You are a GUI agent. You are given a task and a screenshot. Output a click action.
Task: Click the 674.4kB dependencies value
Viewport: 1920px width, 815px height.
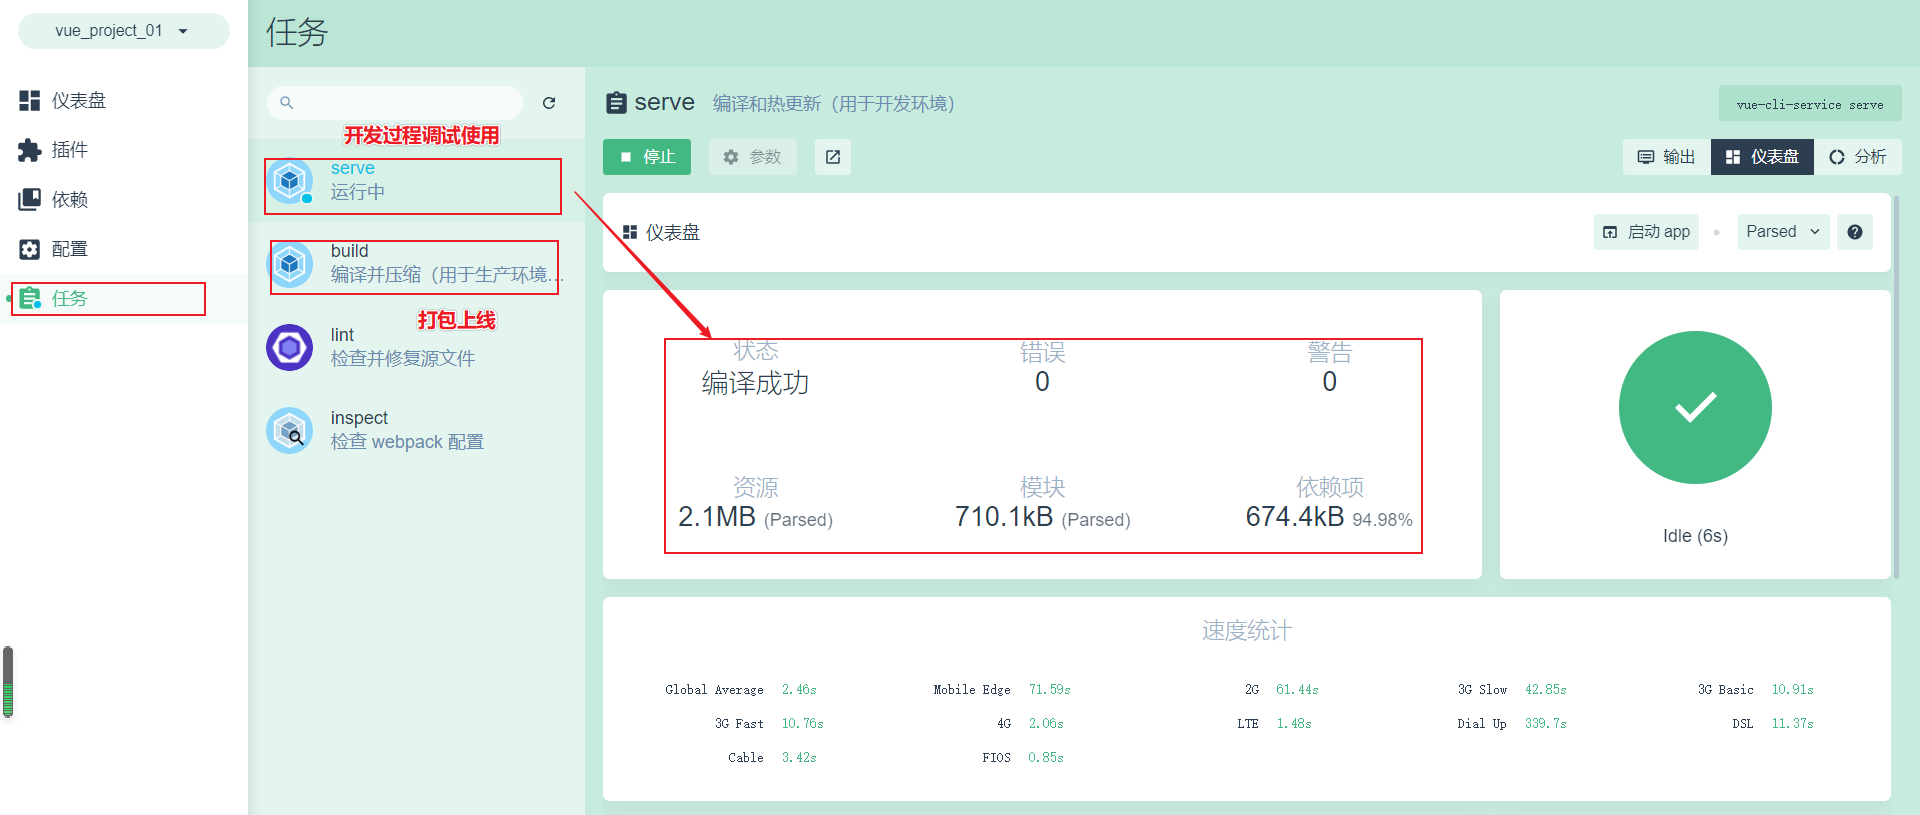[x=1294, y=517]
